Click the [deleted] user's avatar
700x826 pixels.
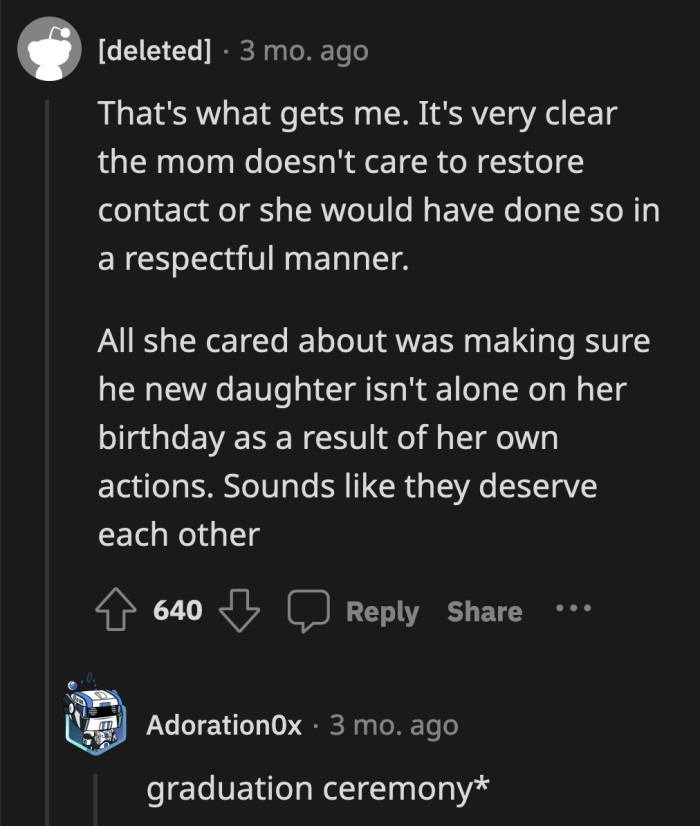[x=49, y=47]
